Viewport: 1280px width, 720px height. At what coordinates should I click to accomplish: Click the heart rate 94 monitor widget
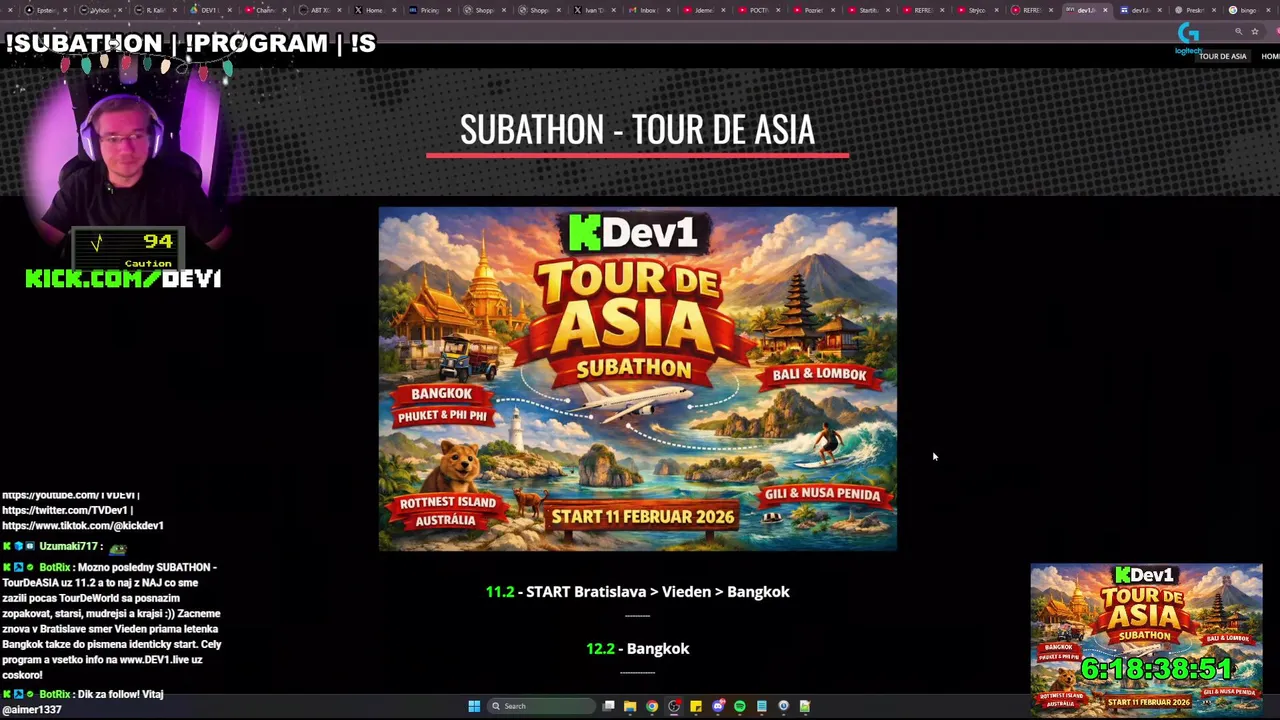pyautogui.click(x=128, y=247)
